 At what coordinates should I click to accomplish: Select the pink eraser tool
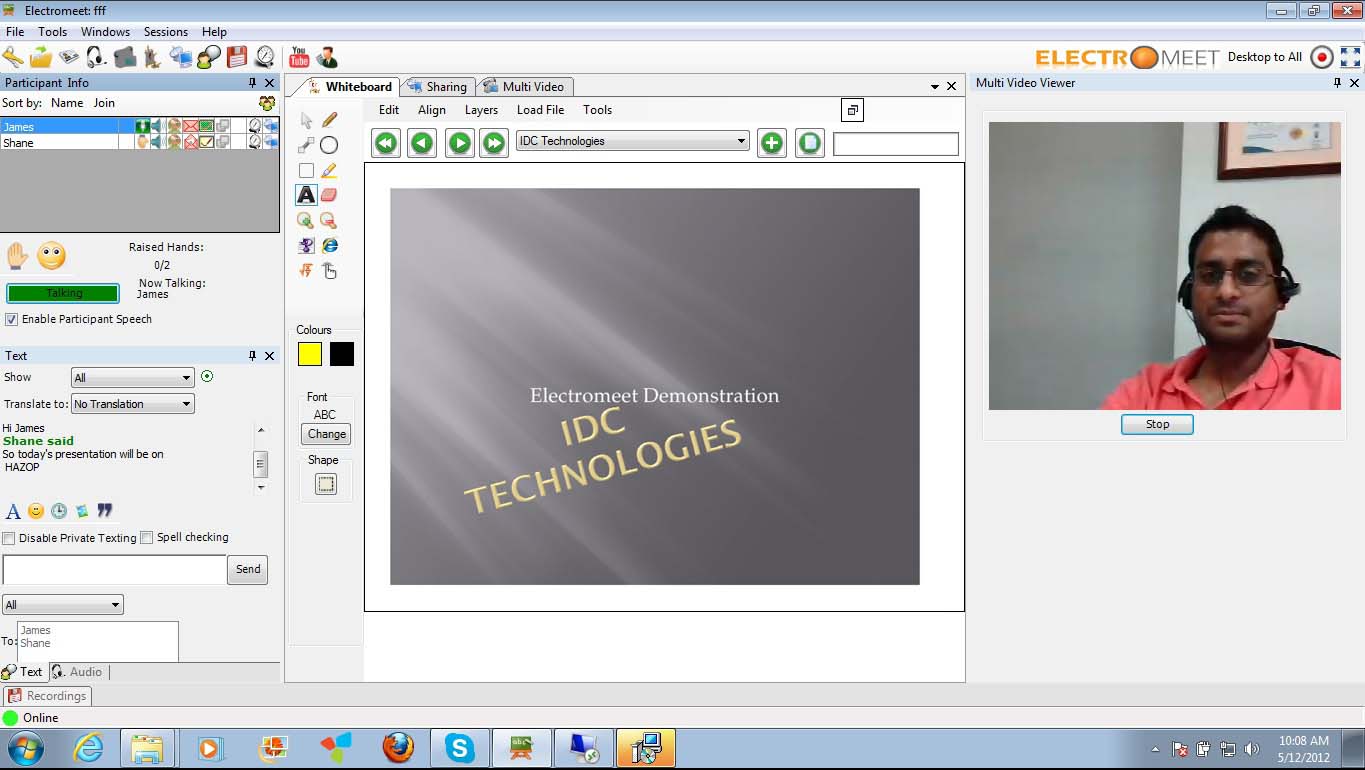point(329,195)
